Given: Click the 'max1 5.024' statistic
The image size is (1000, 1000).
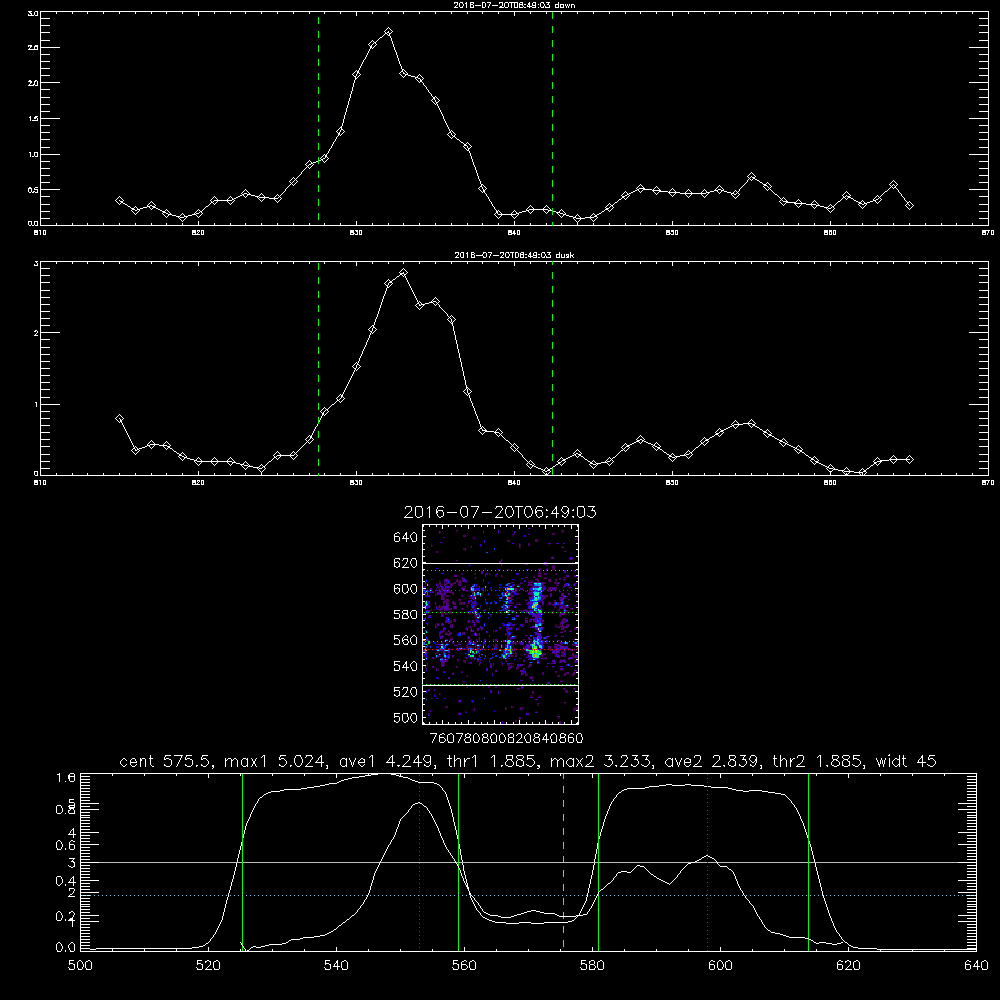Looking at the screenshot, I should [x=274, y=761].
